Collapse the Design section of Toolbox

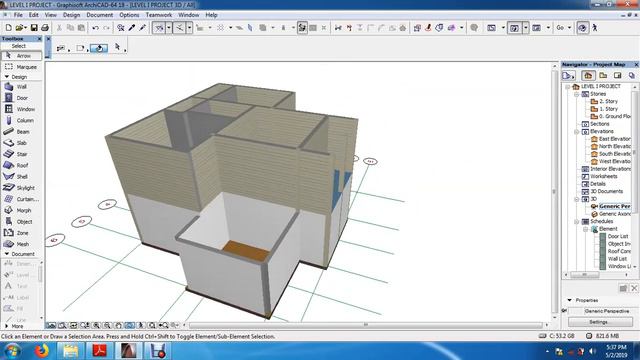point(7,77)
